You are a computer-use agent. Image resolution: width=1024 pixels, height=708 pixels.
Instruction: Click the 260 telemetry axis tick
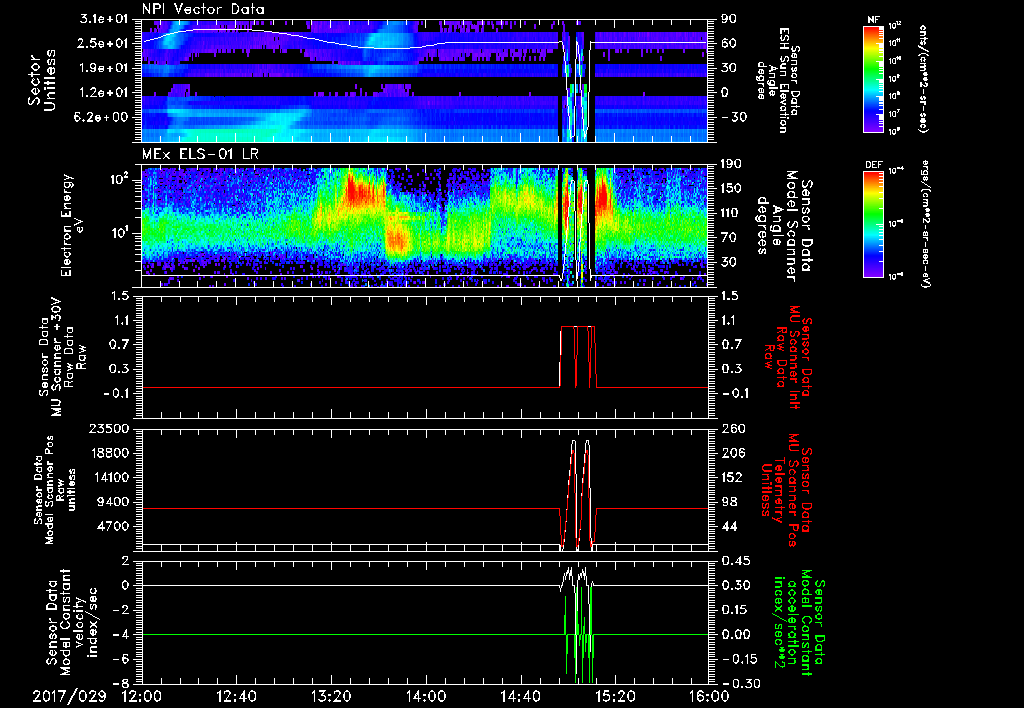point(733,428)
